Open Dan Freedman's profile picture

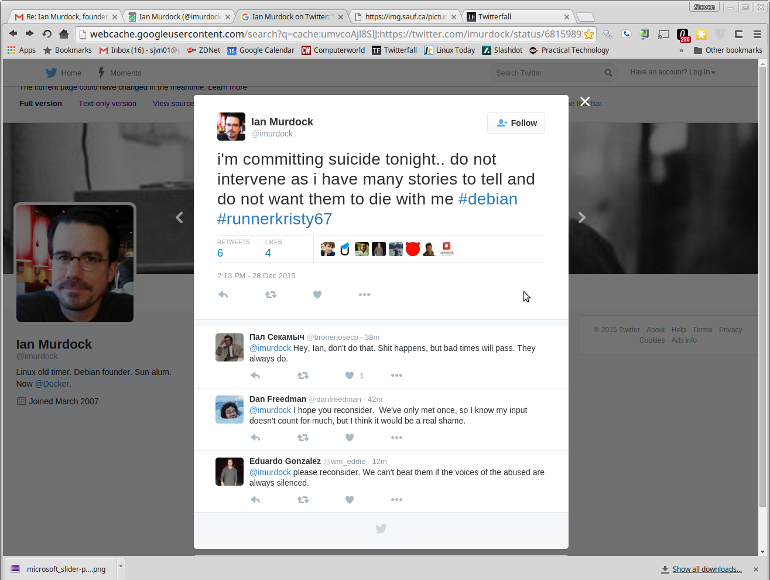229,409
